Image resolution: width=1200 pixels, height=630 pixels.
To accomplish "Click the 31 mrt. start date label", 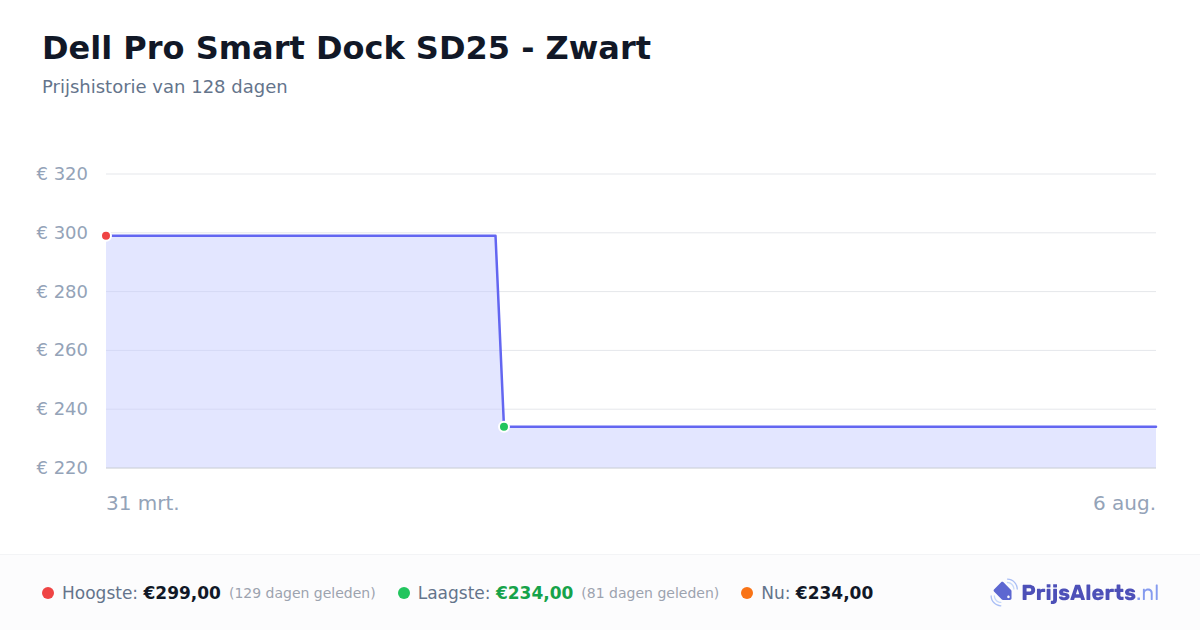I will tap(143, 503).
